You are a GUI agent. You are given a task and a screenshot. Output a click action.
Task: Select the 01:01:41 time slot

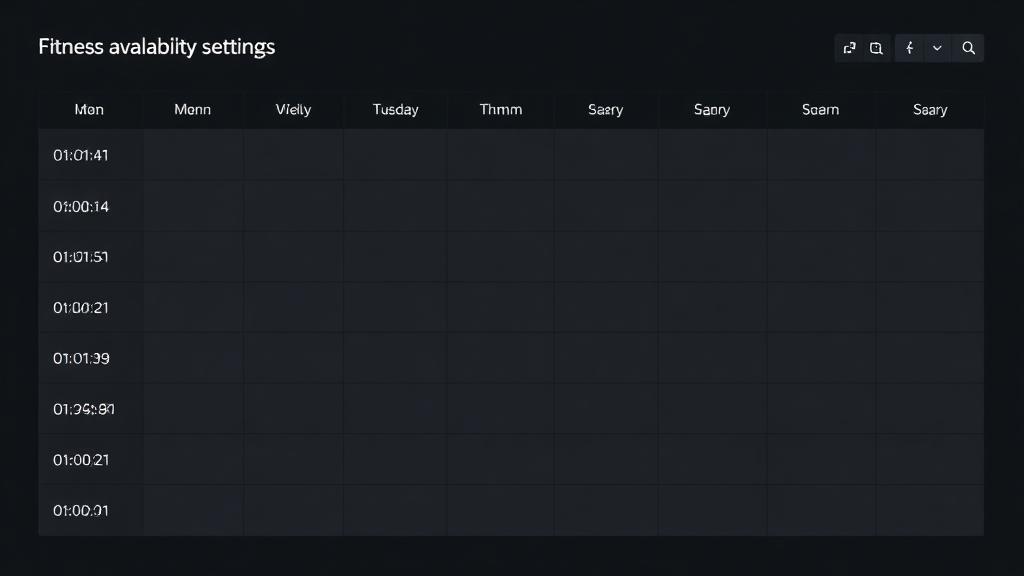[x=80, y=155]
